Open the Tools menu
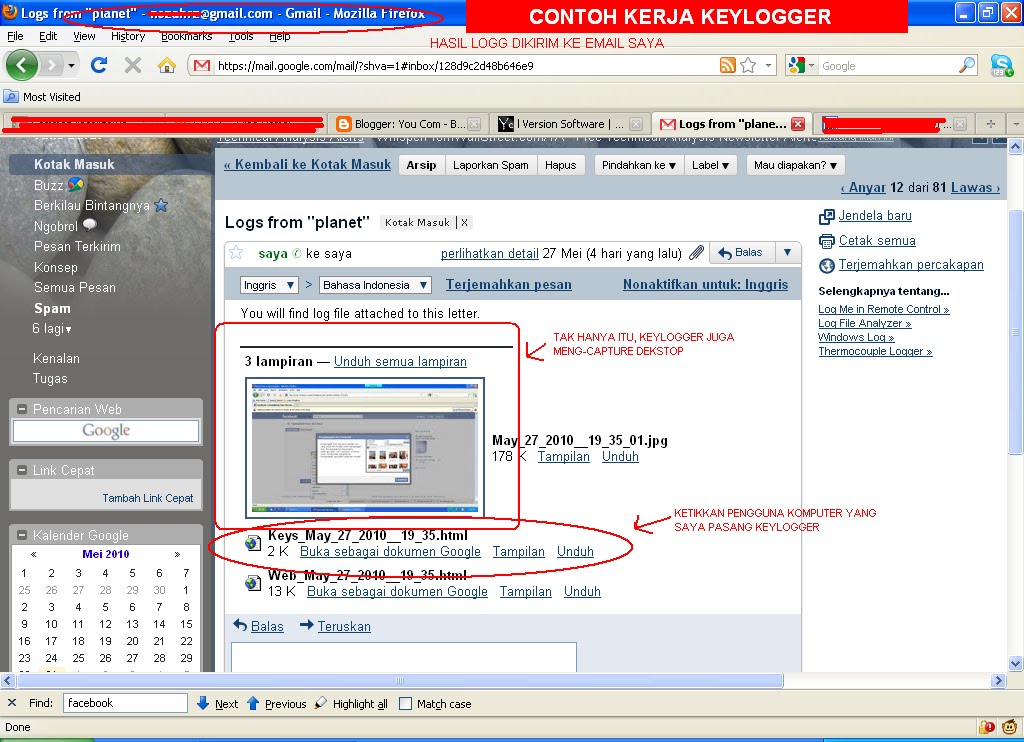This screenshot has width=1024, height=742. [x=240, y=37]
